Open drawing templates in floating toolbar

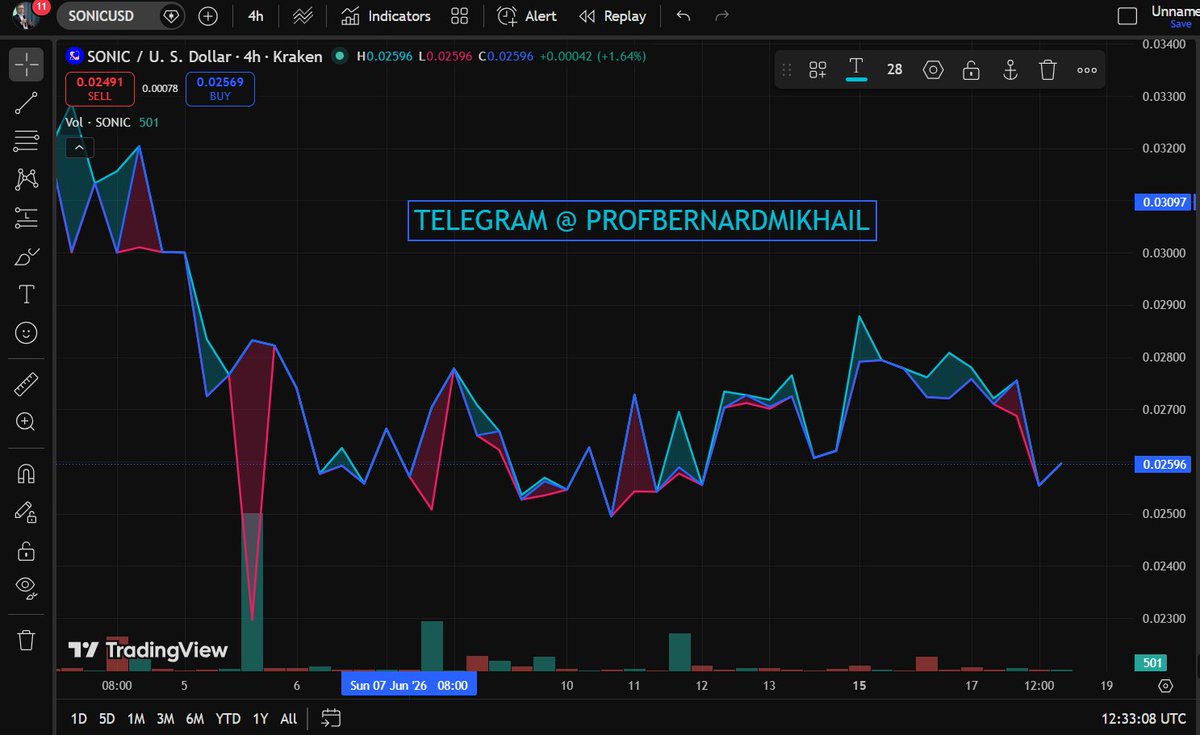click(818, 69)
